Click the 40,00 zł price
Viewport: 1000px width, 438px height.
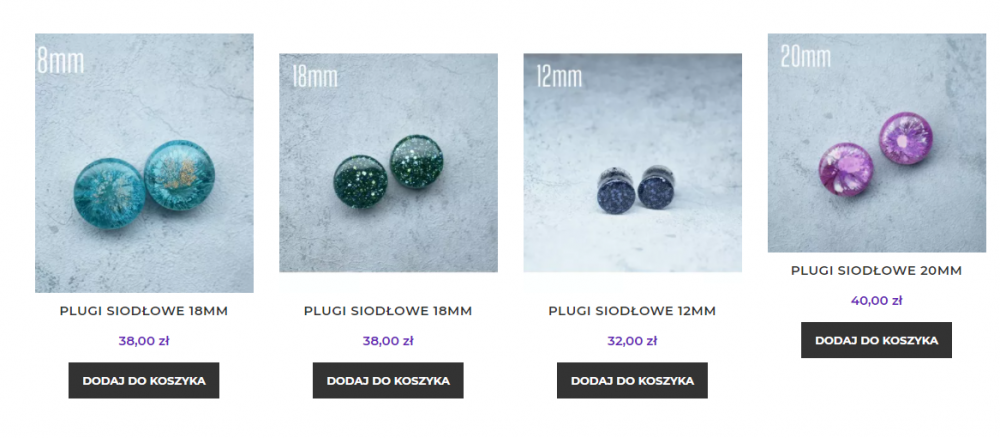tap(877, 301)
